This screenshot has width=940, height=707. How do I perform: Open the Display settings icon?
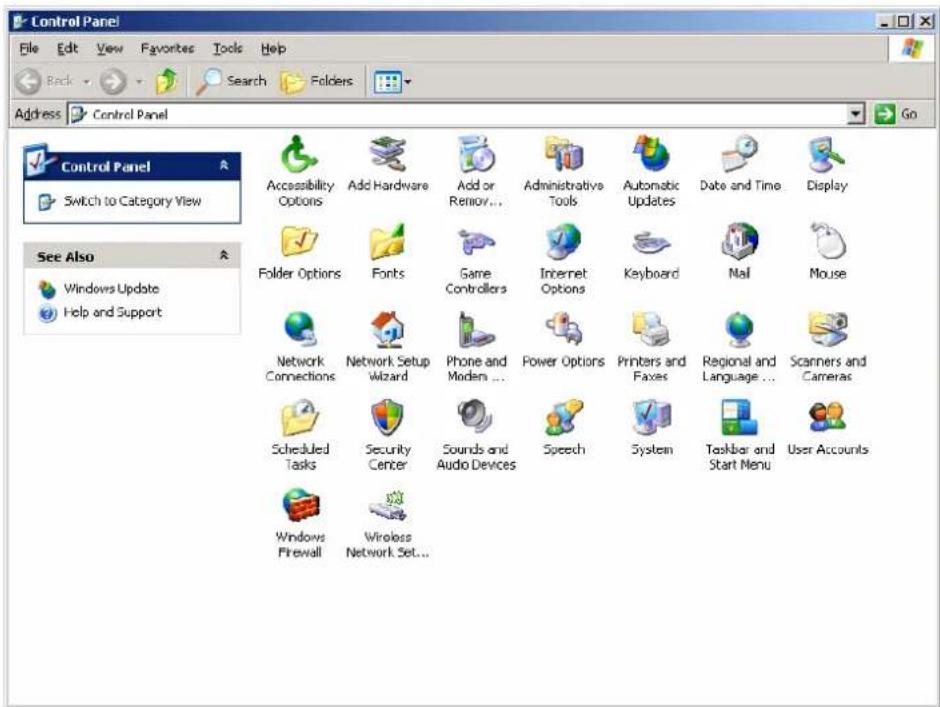(827, 155)
